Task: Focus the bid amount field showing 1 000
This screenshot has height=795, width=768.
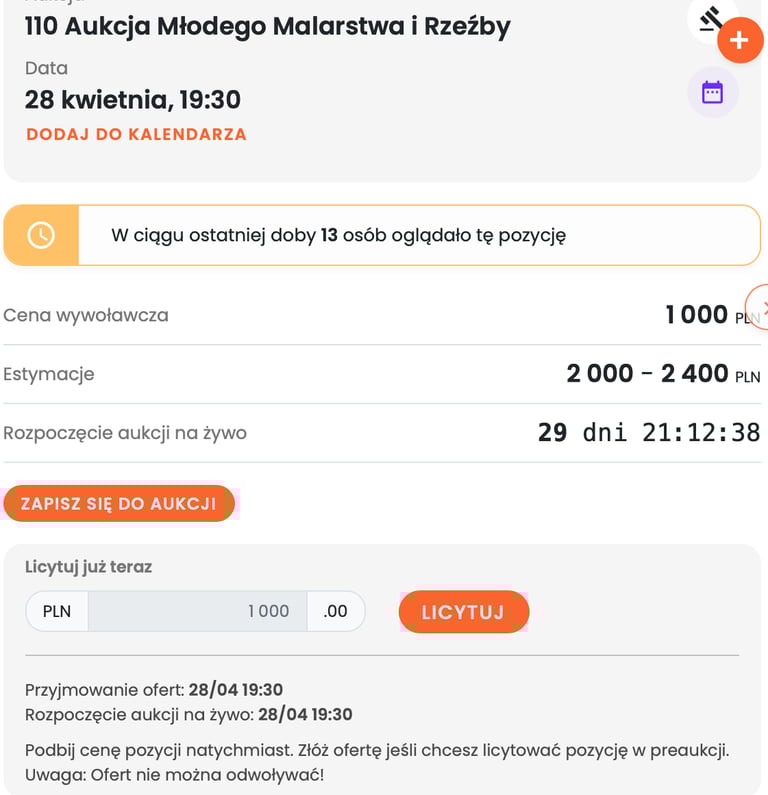Action: coord(197,611)
